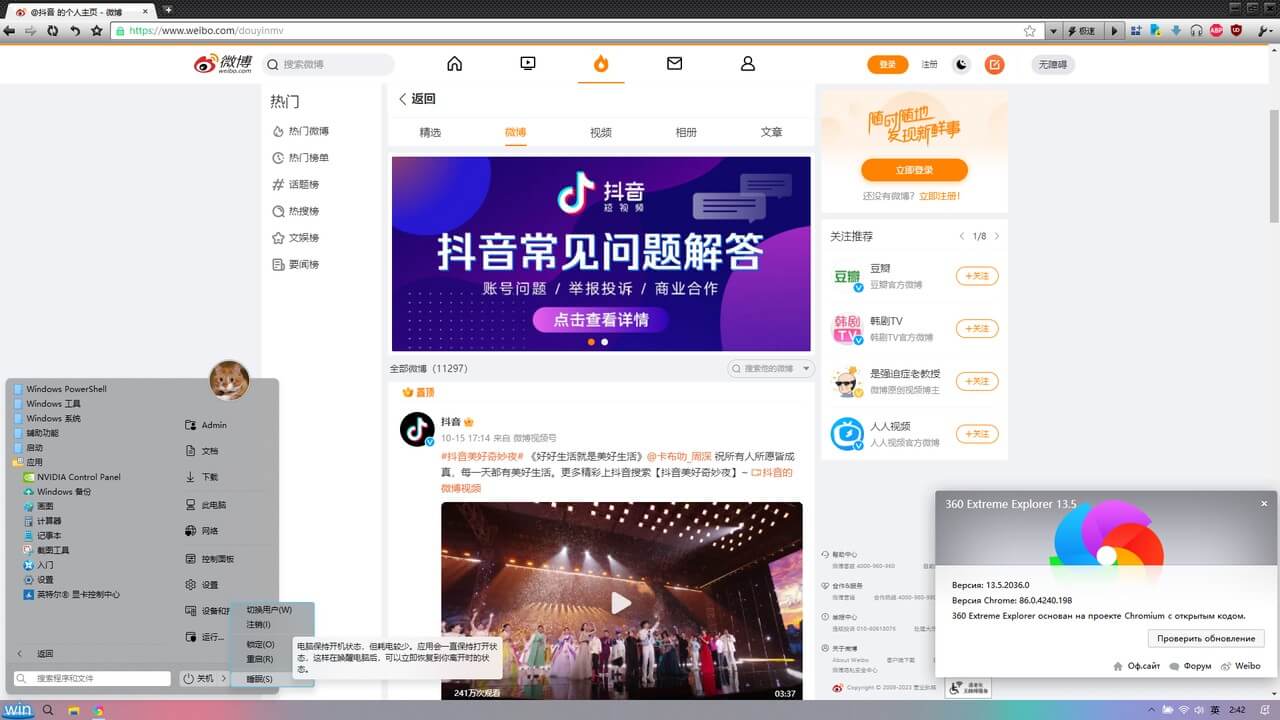Click the 点击查看详情 banner button
Image resolution: width=1280 pixels, height=720 pixels.
tap(601, 319)
